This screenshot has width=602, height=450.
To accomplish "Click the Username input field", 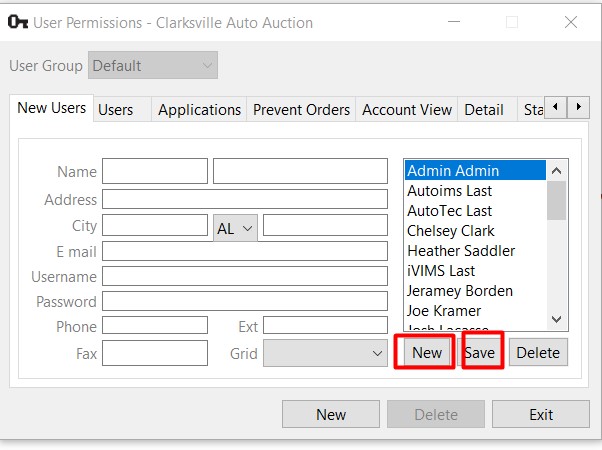I will [244, 276].
